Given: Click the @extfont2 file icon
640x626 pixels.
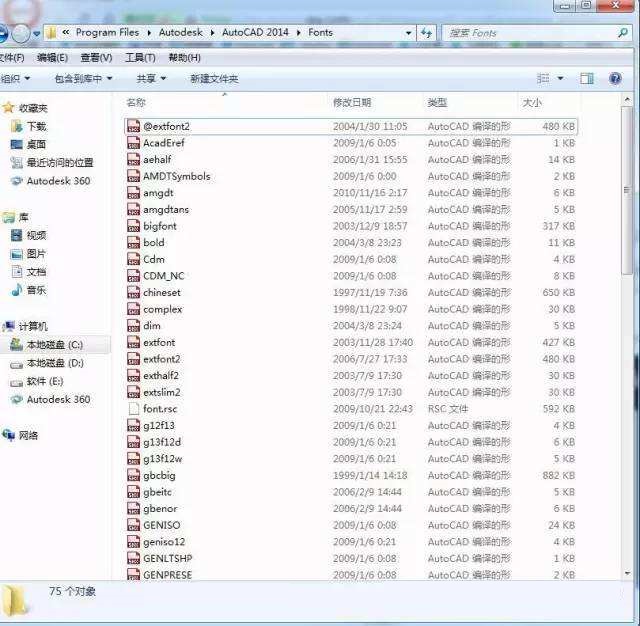Looking at the screenshot, I should tap(133, 126).
